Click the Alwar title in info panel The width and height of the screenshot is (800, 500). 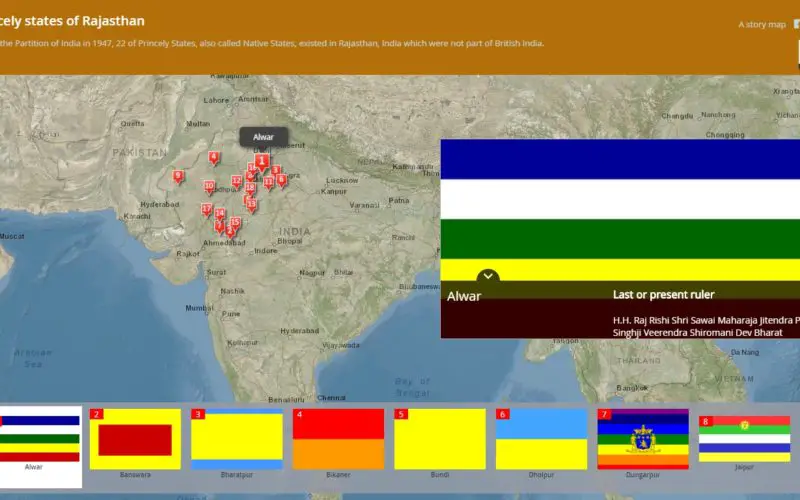click(x=464, y=296)
